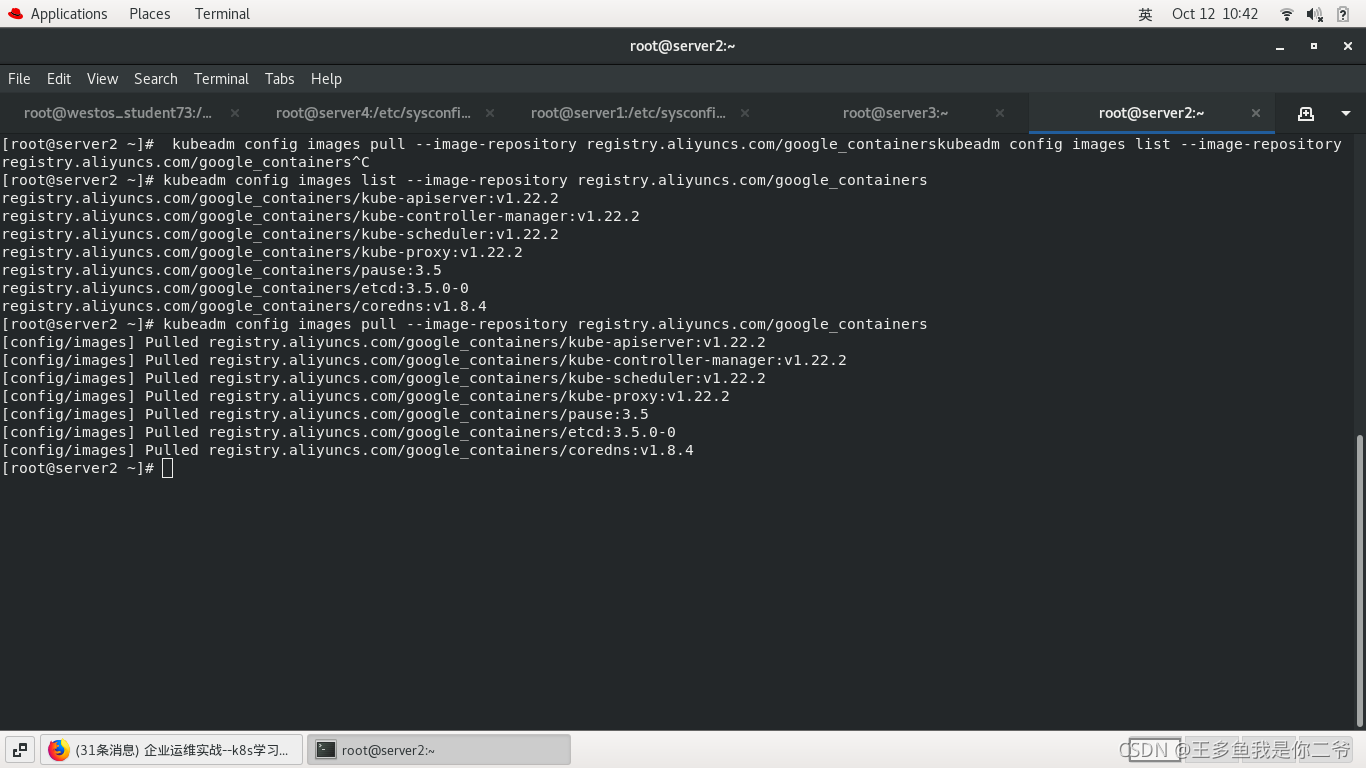Open the Help menu

click(x=326, y=79)
